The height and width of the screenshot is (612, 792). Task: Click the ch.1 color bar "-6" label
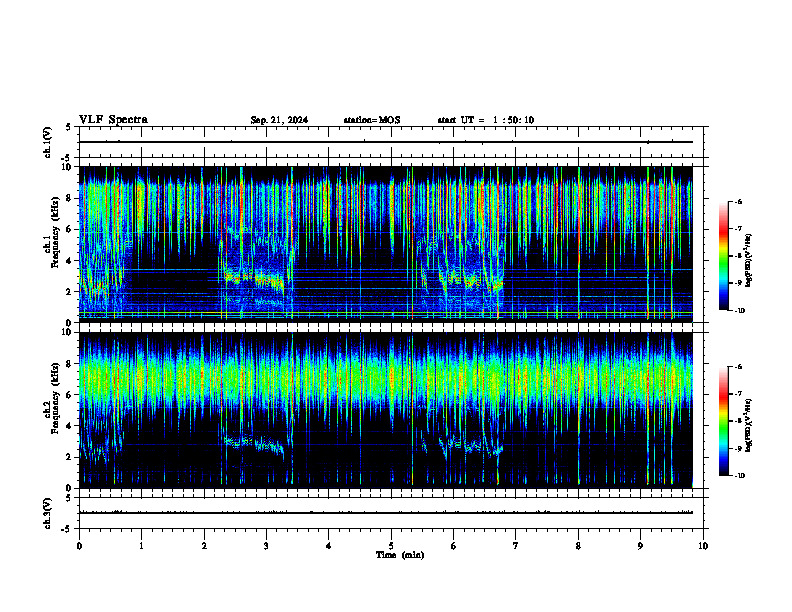[x=738, y=202]
